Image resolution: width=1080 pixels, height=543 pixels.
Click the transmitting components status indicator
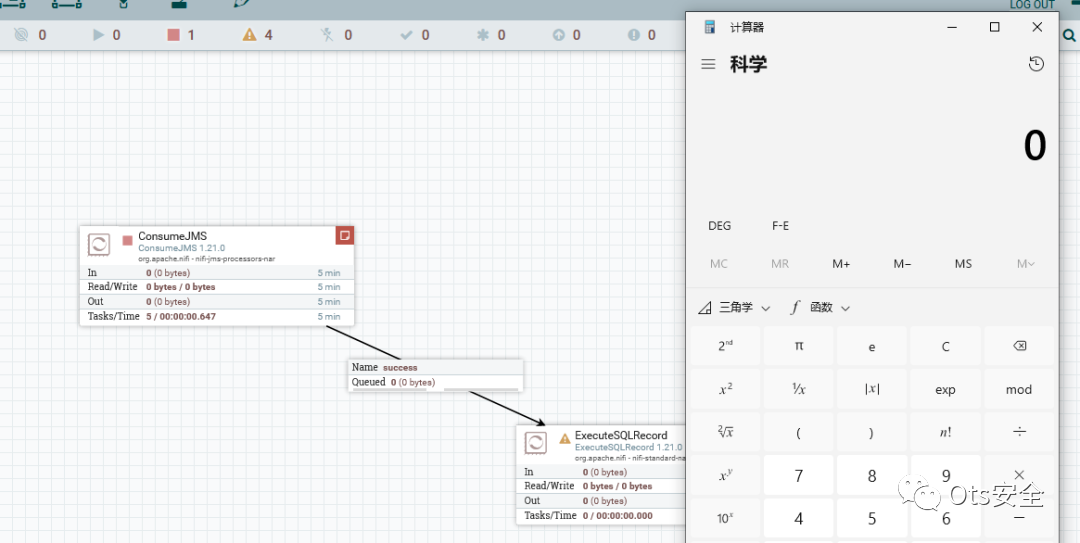point(21,34)
